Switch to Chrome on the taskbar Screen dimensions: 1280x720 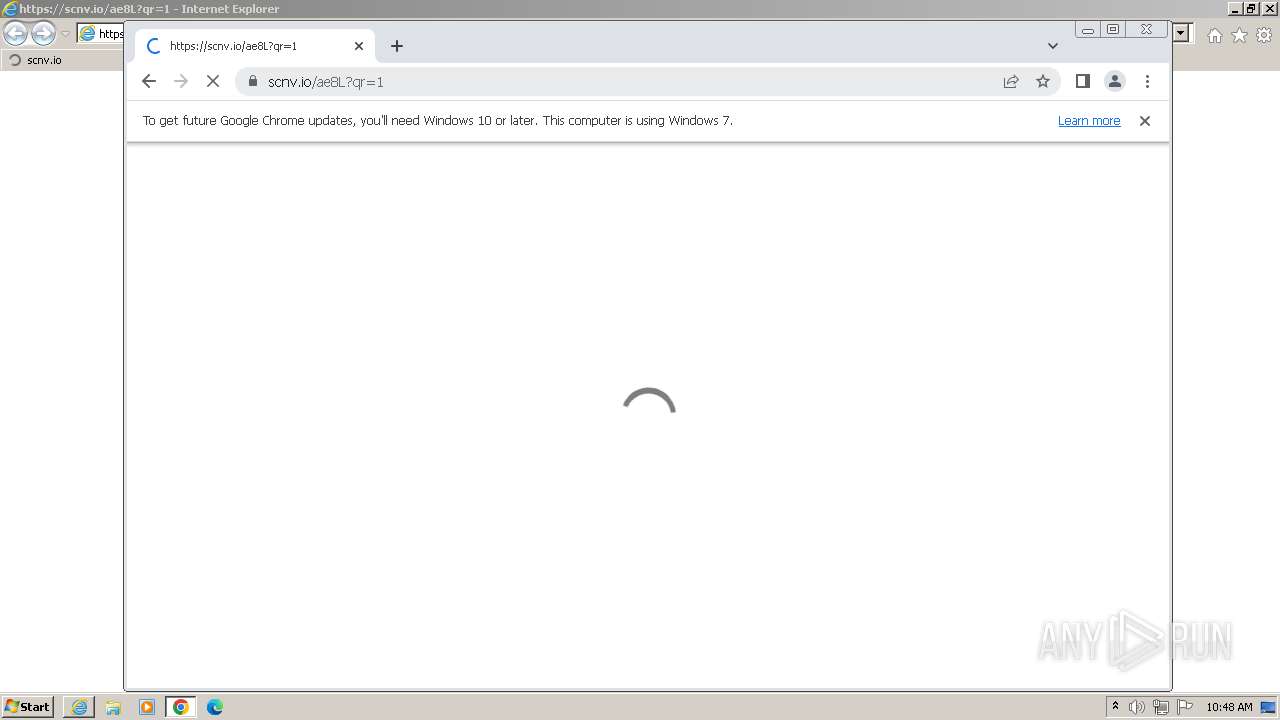click(181, 707)
